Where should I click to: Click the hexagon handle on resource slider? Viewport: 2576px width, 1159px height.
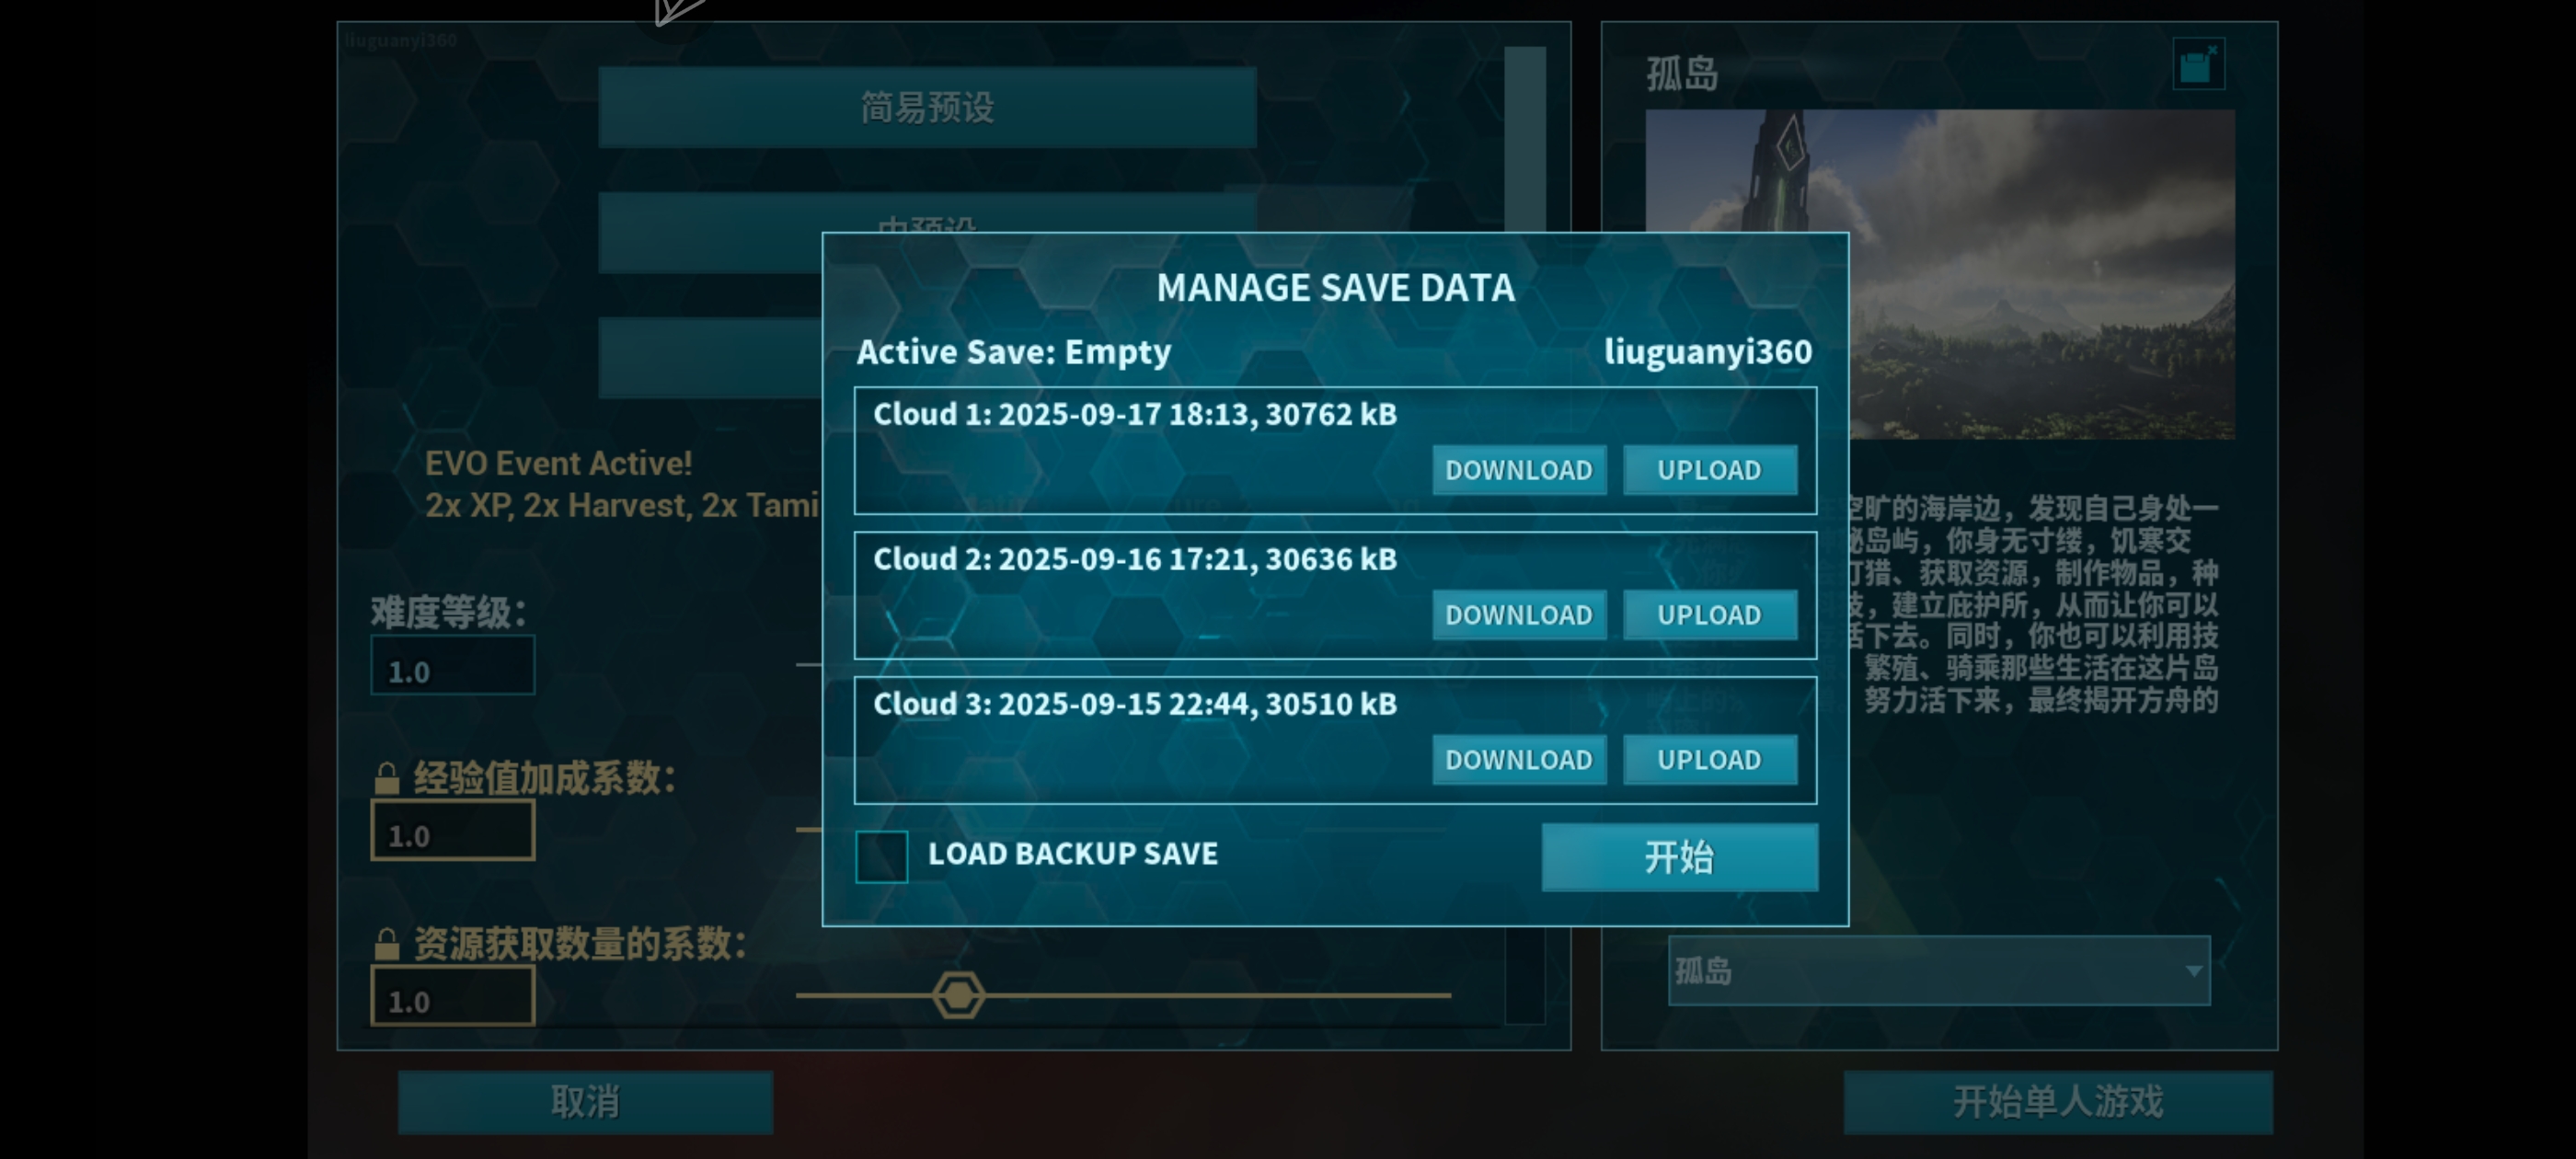click(x=958, y=995)
